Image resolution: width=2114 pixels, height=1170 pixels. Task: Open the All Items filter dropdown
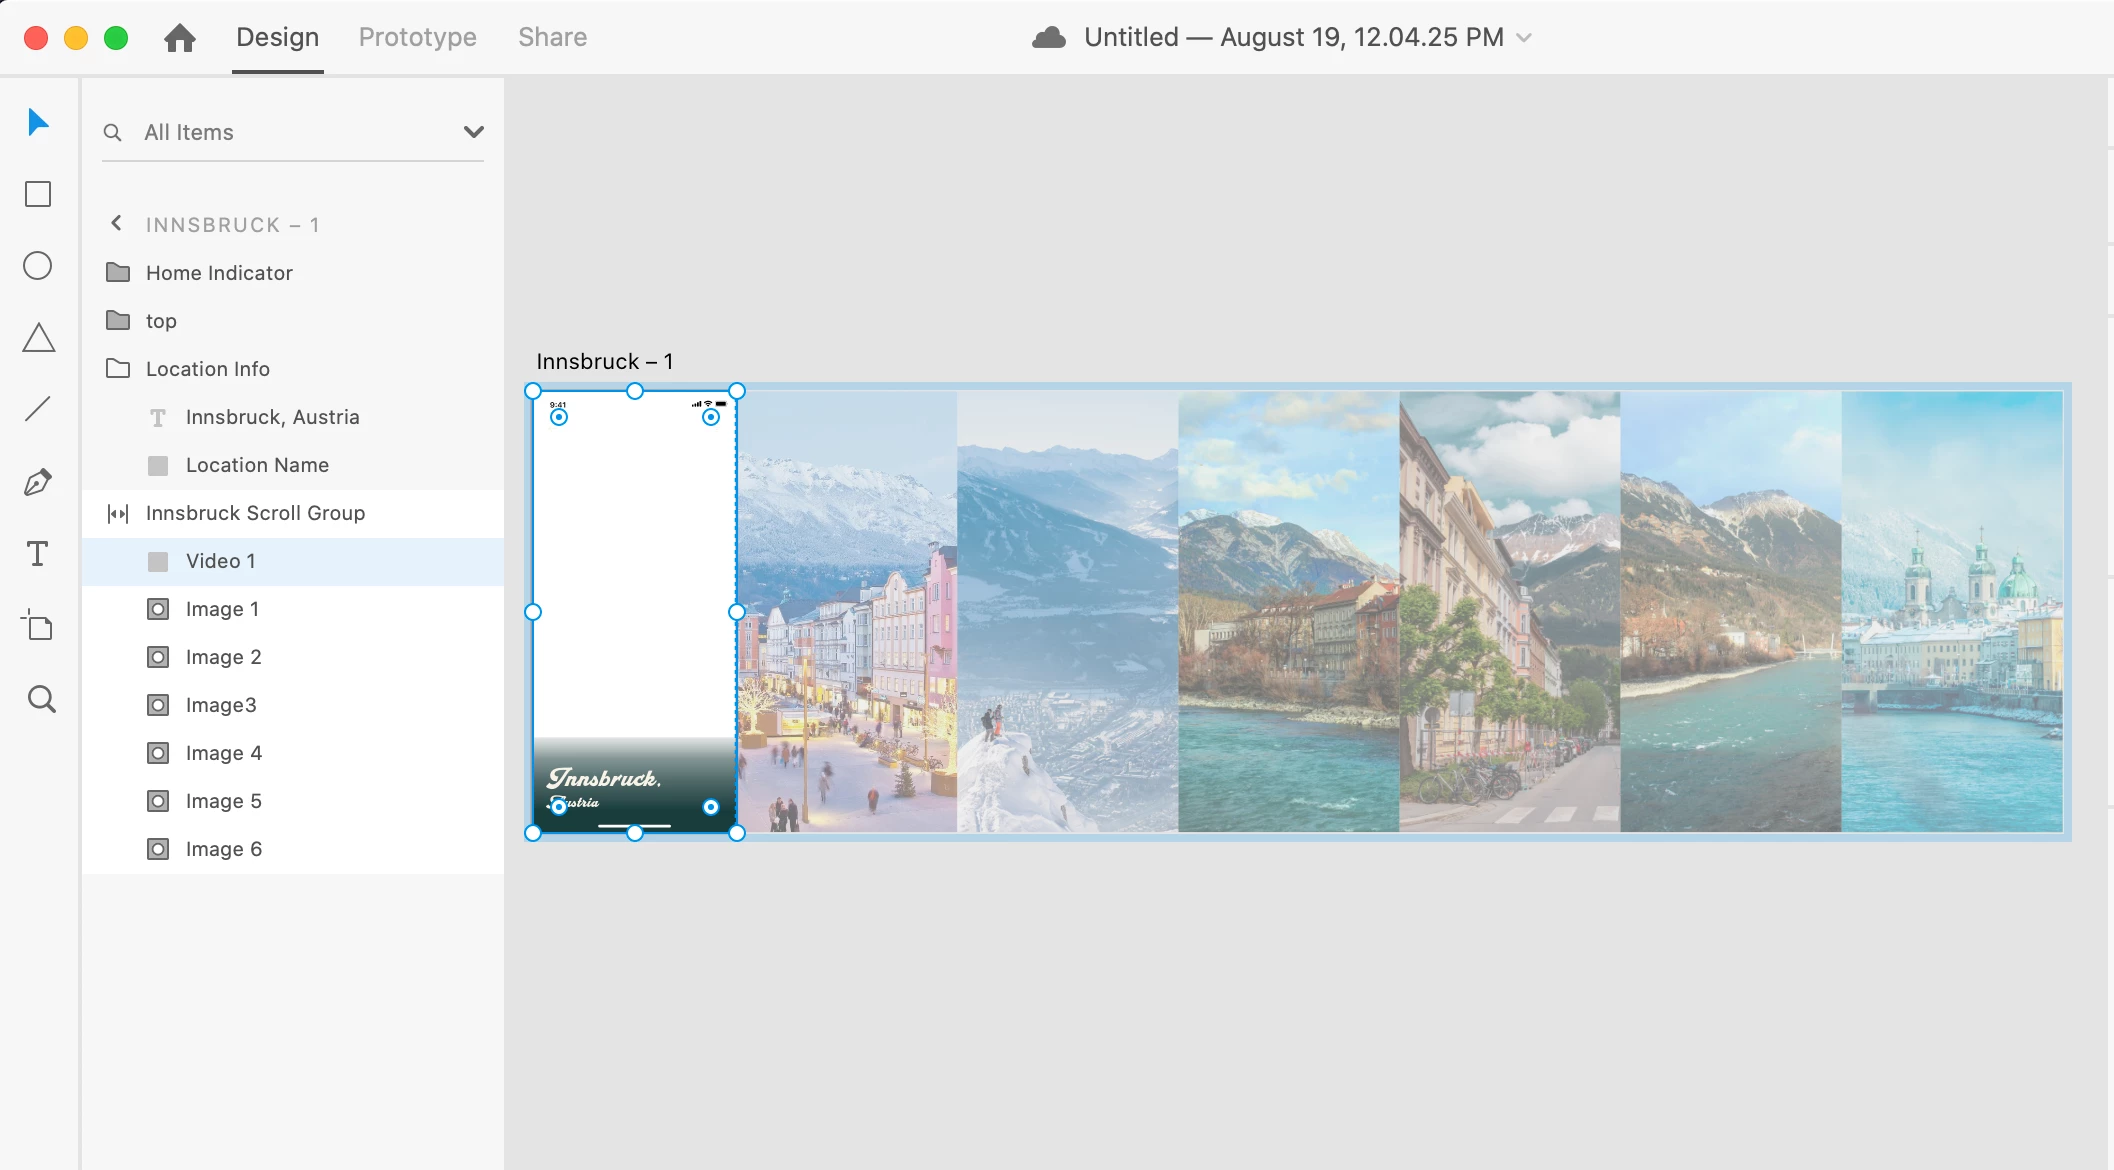[473, 132]
